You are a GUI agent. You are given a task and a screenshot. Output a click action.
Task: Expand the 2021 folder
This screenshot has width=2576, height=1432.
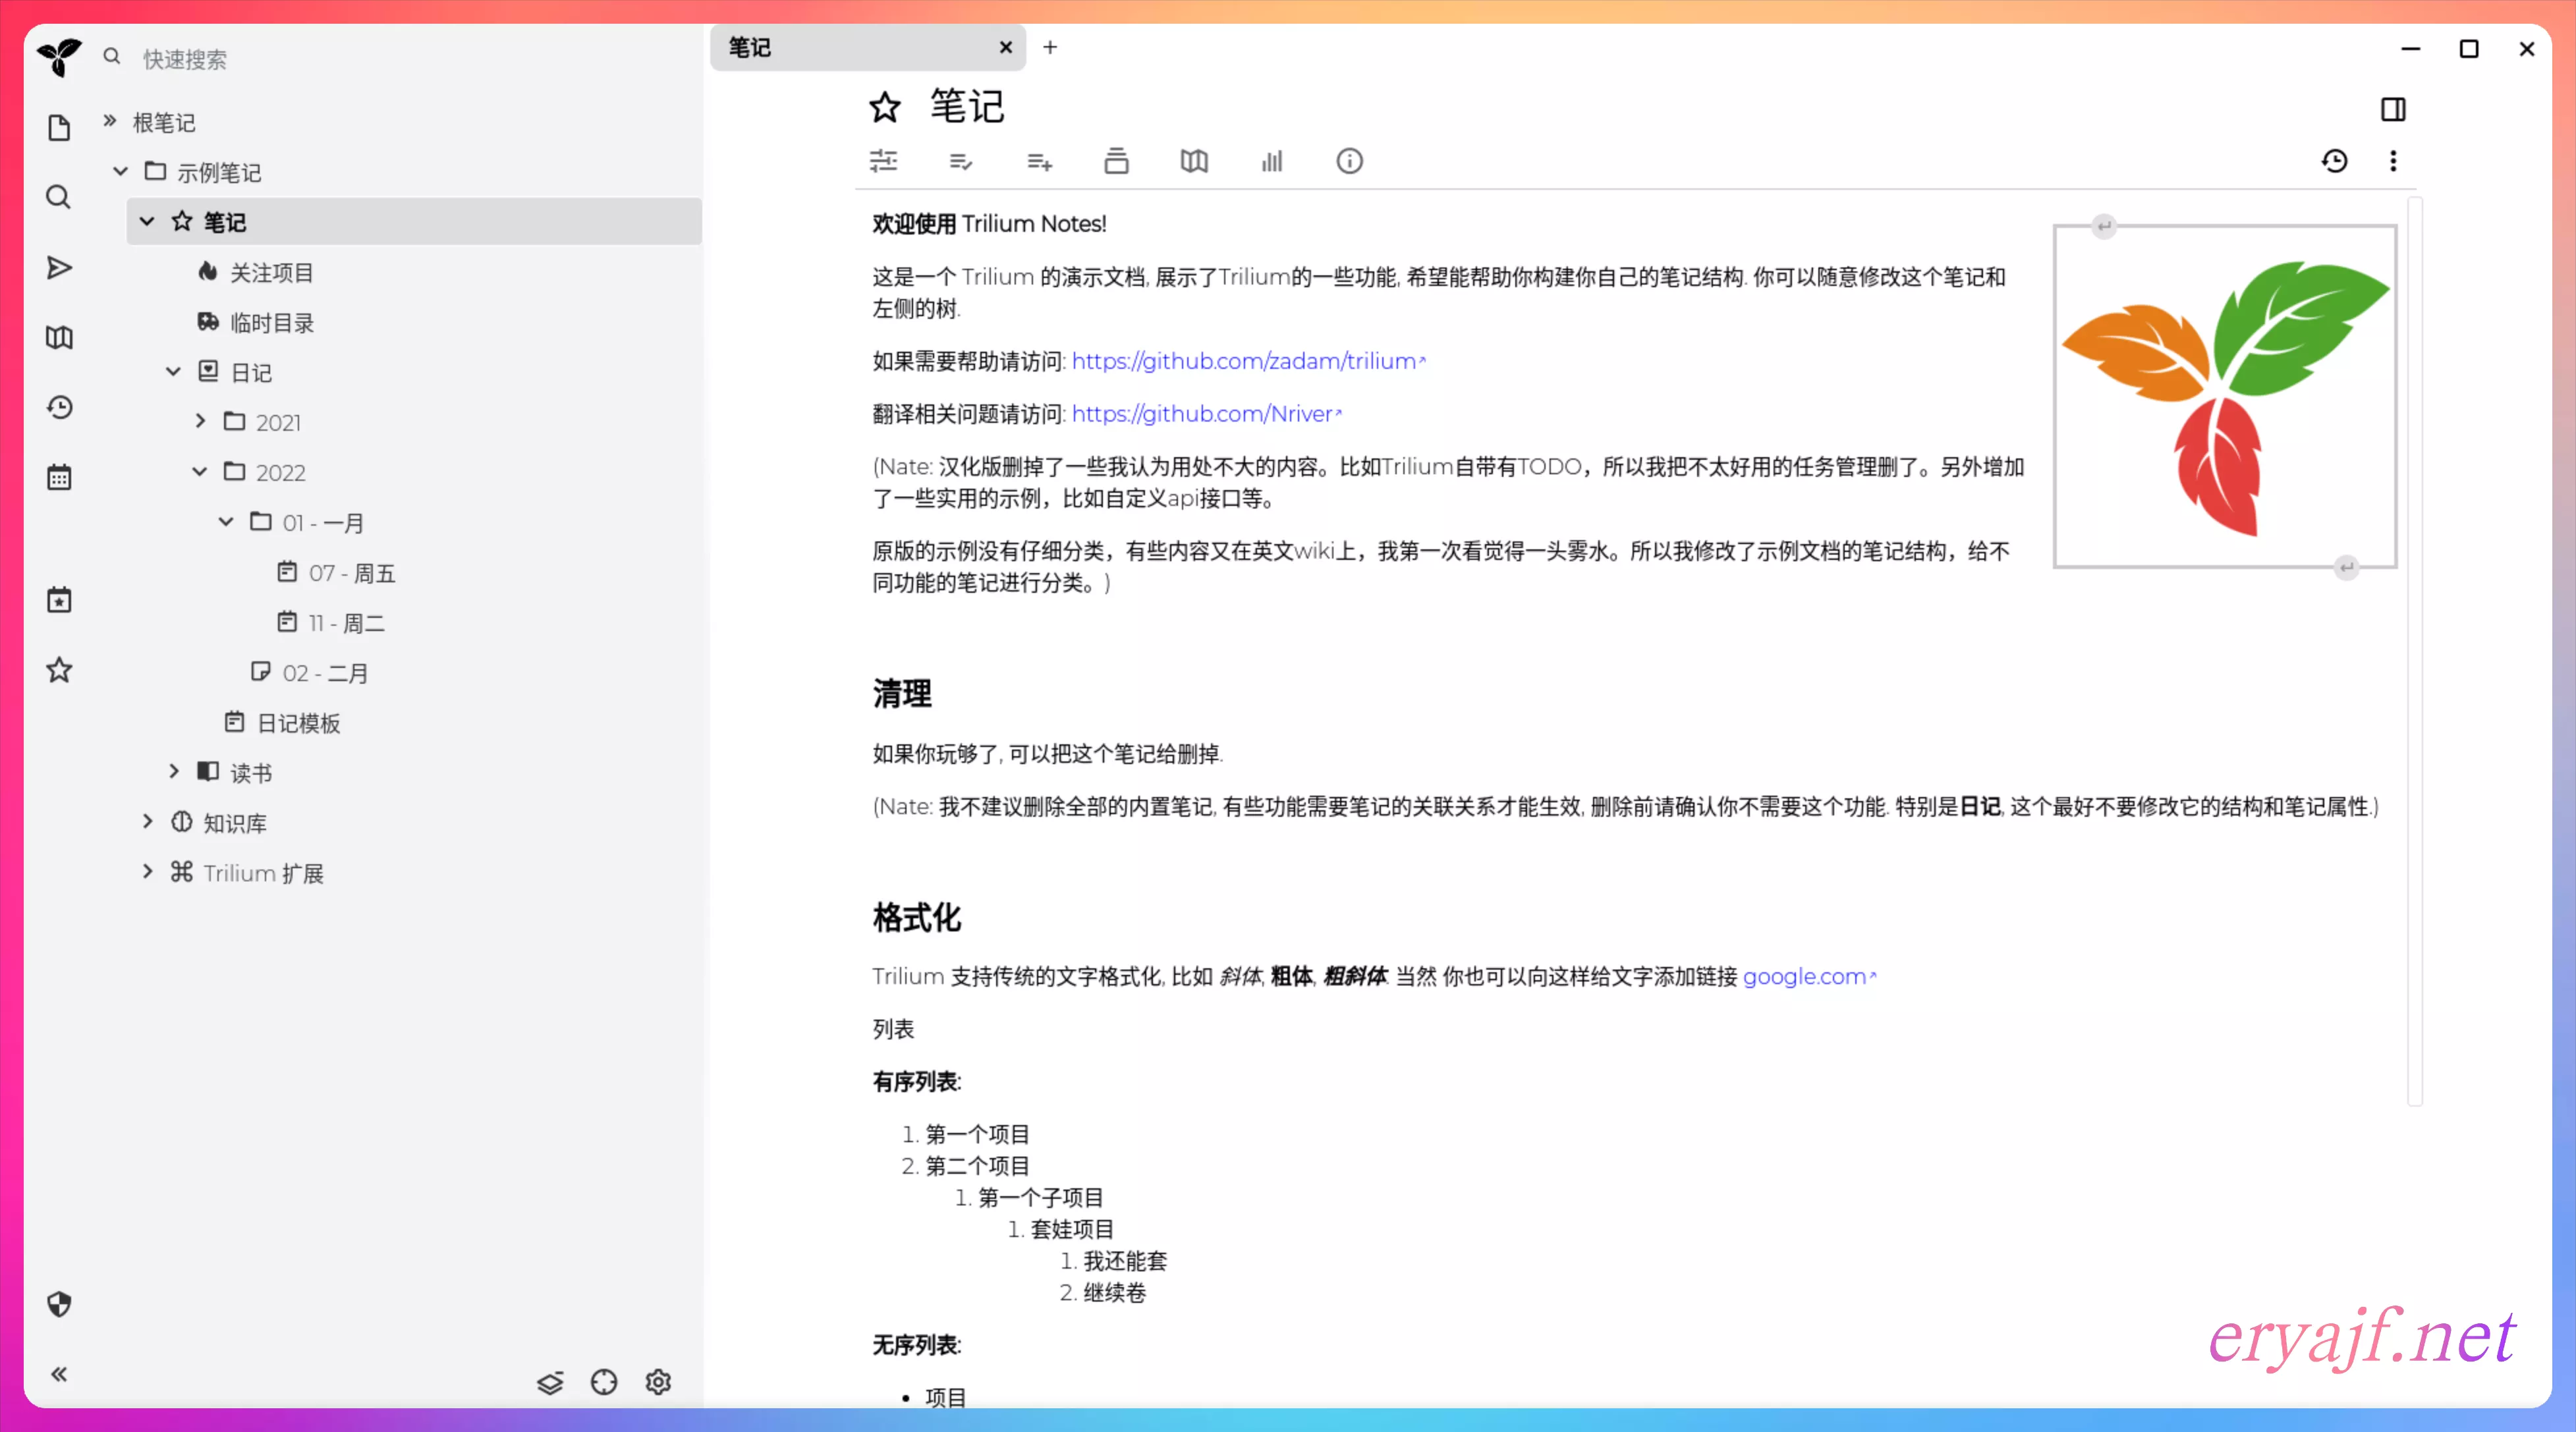point(200,421)
